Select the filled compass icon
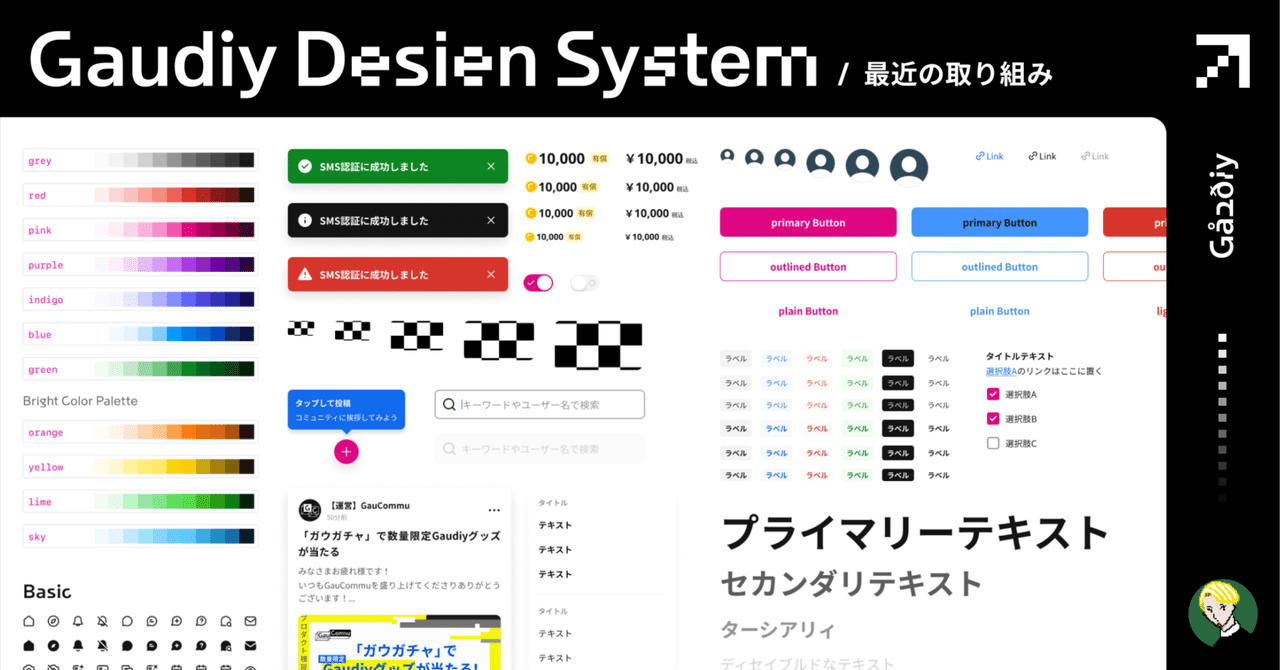1280x670 pixels. 53,645
